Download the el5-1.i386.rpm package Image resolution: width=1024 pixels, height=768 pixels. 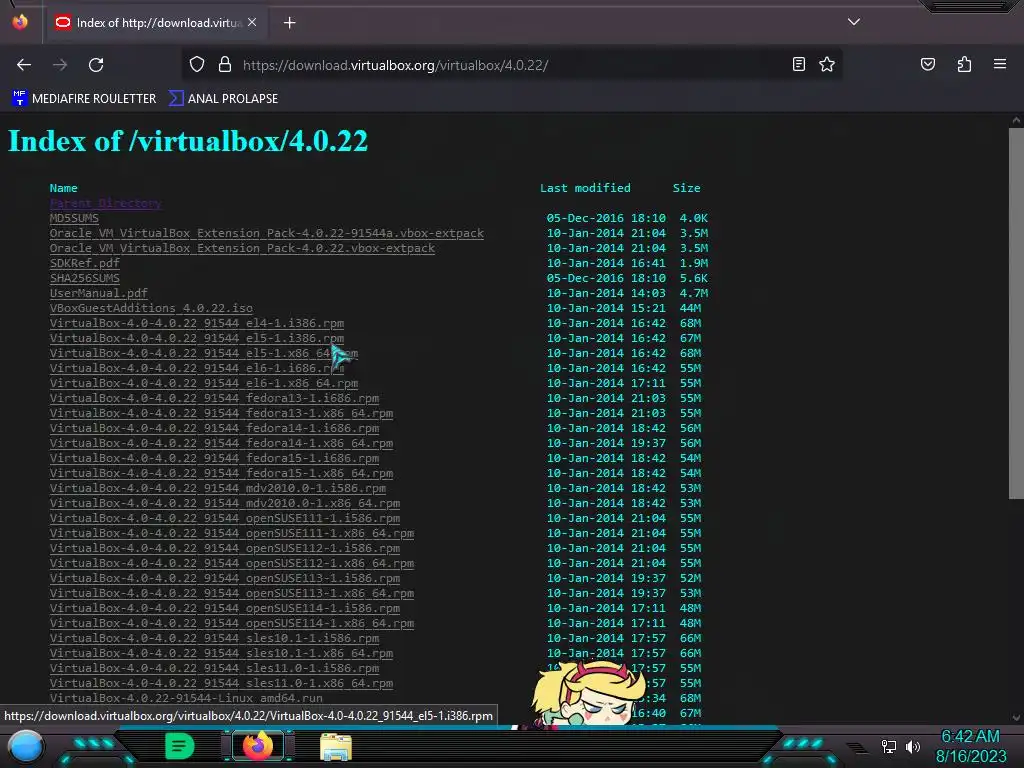(x=197, y=338)
